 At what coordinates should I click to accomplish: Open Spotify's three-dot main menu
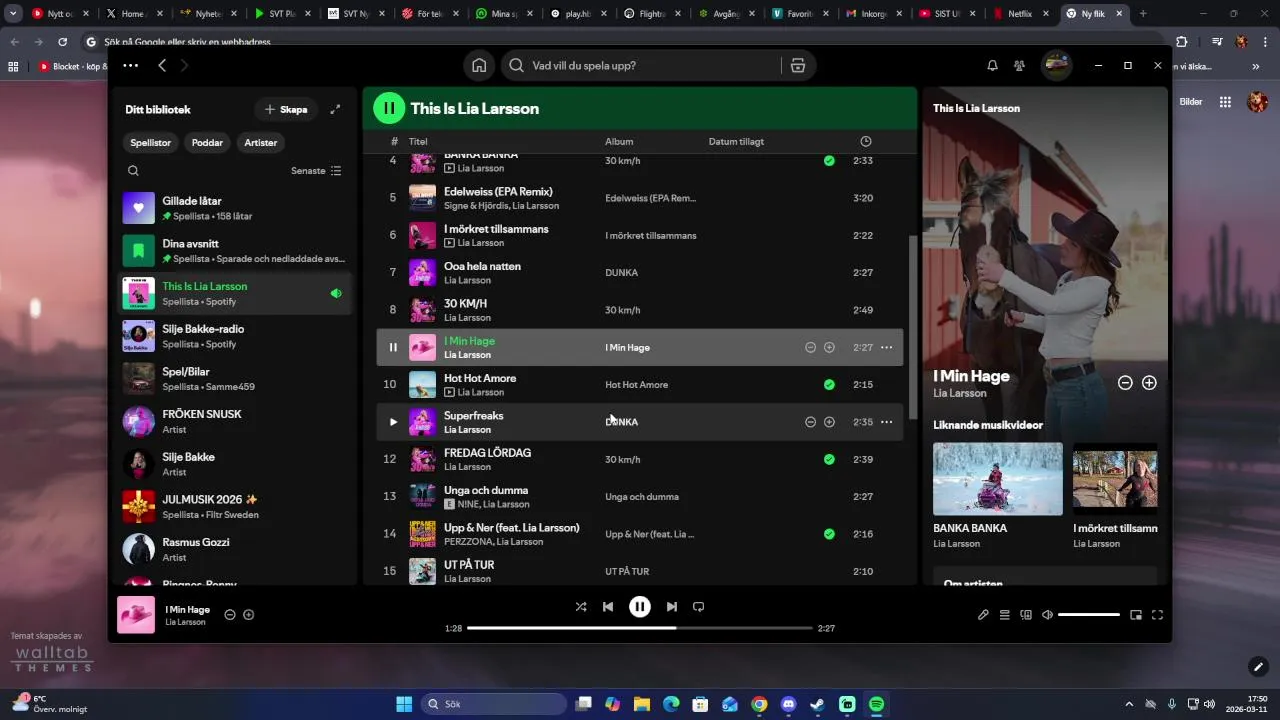pos(131,65)
